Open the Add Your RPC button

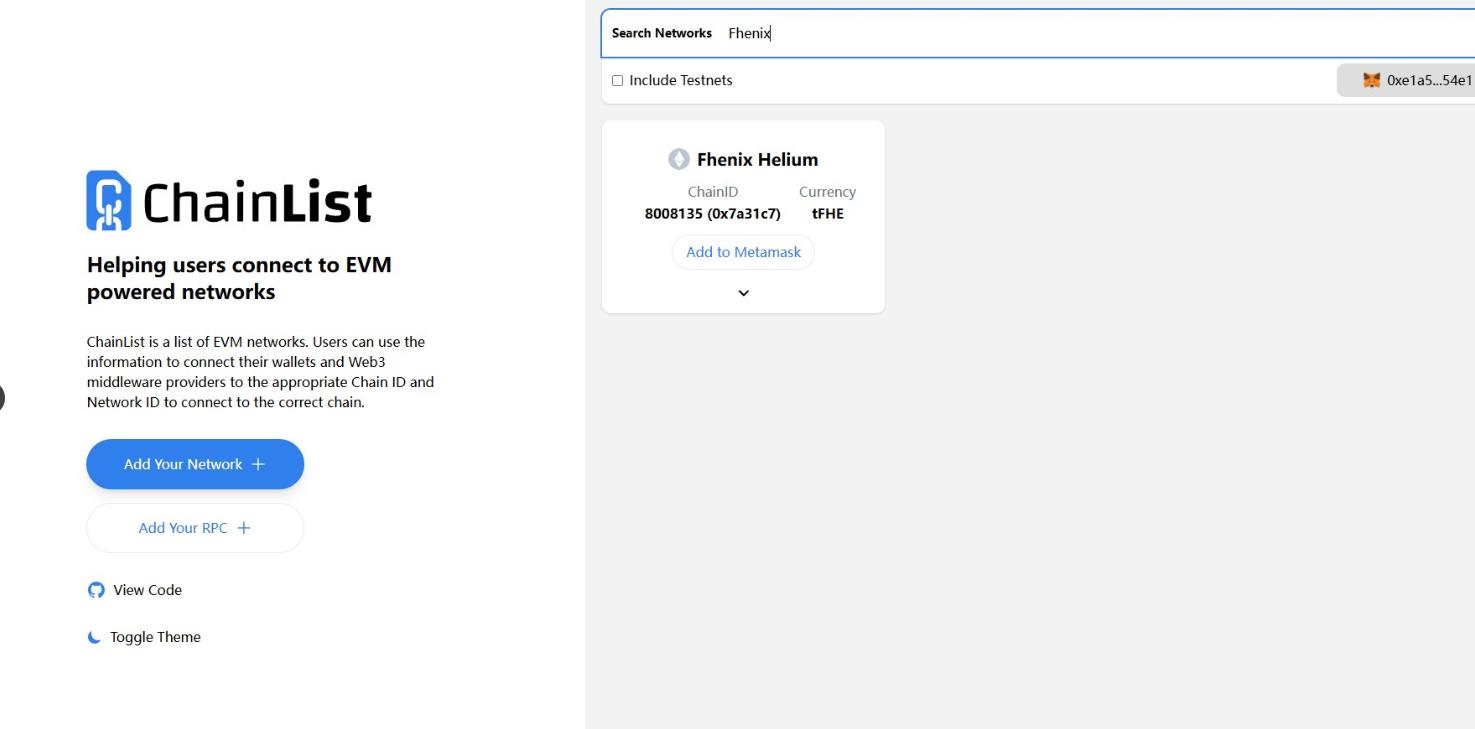coord(195,528)
